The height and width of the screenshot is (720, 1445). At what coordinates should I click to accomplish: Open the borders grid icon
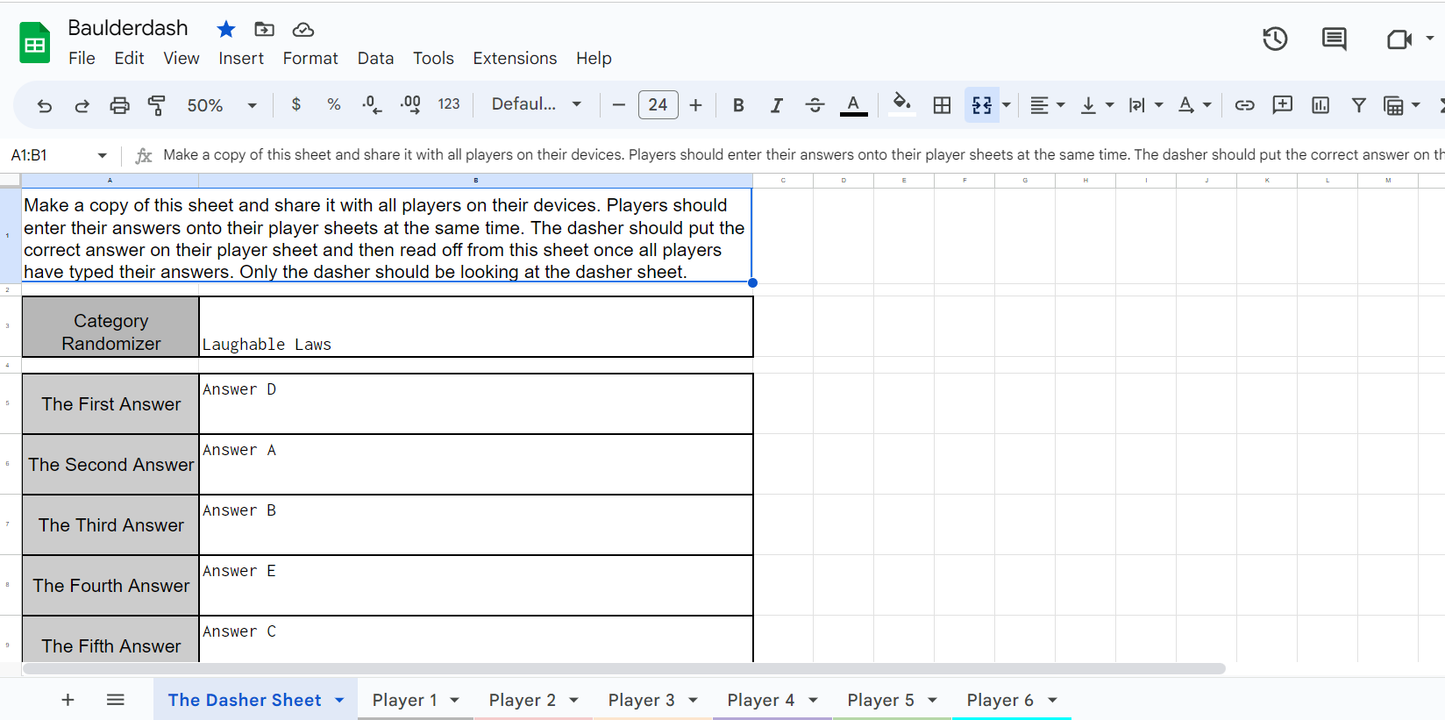coord(941,105)
